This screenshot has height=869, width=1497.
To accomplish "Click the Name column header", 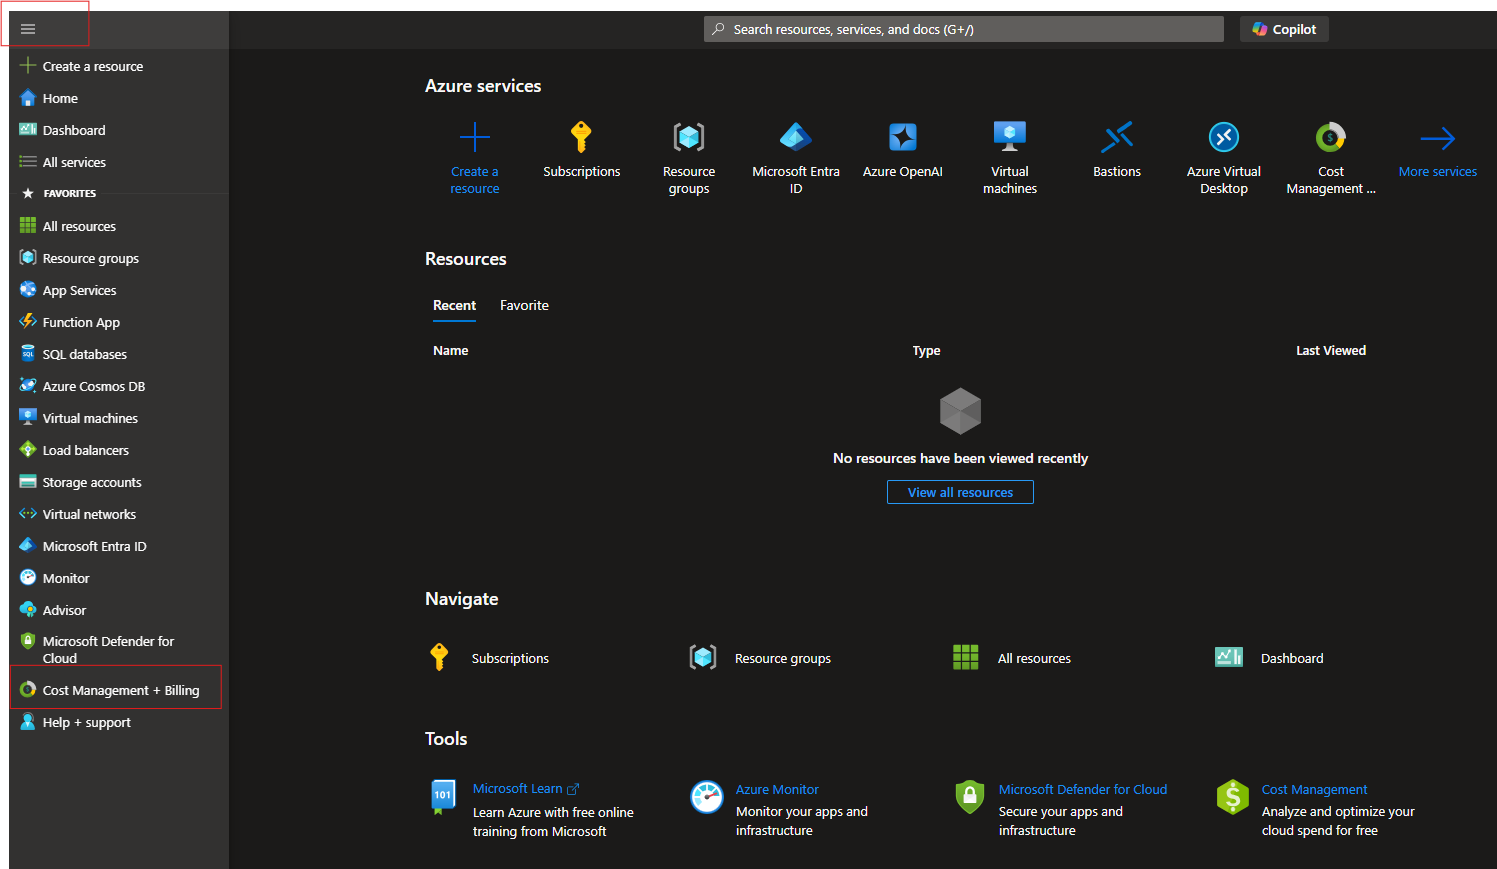I will coord(451,351).
